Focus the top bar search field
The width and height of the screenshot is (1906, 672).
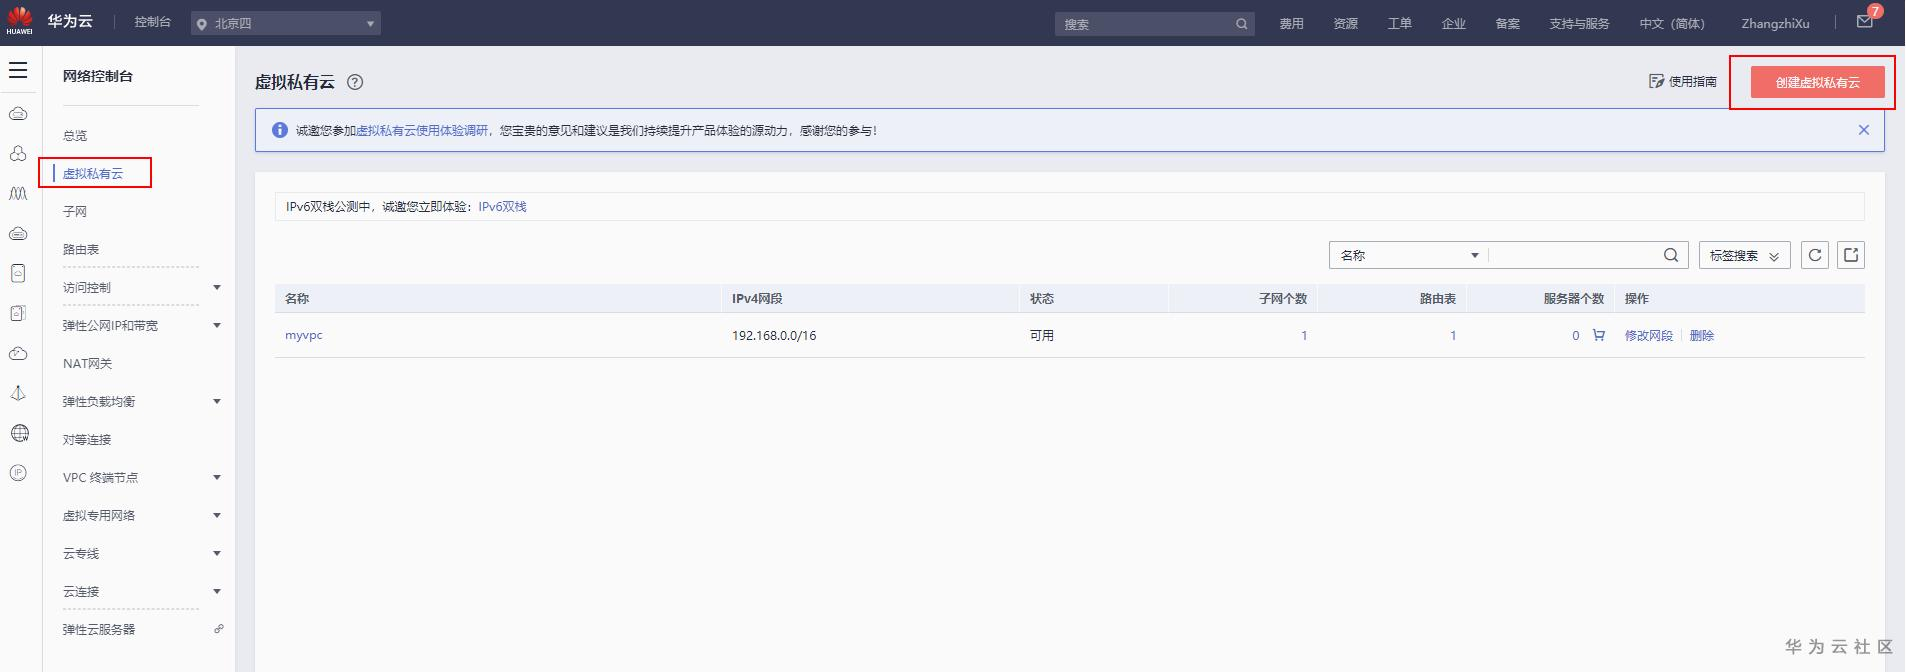click(1143, 24)
